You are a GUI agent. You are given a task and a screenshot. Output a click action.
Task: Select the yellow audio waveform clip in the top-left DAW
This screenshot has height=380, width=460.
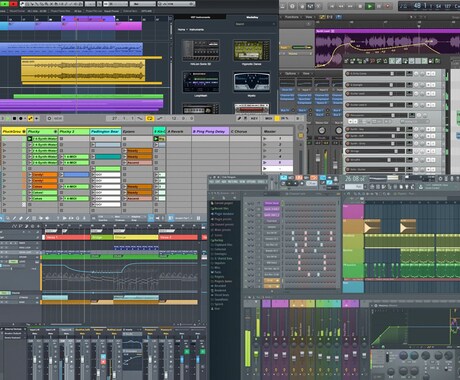click(83, 70)
